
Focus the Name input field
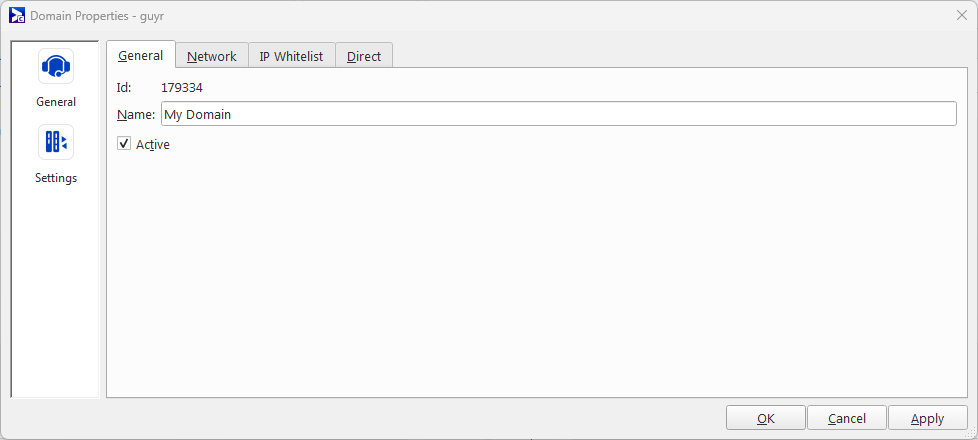point(558,115)
